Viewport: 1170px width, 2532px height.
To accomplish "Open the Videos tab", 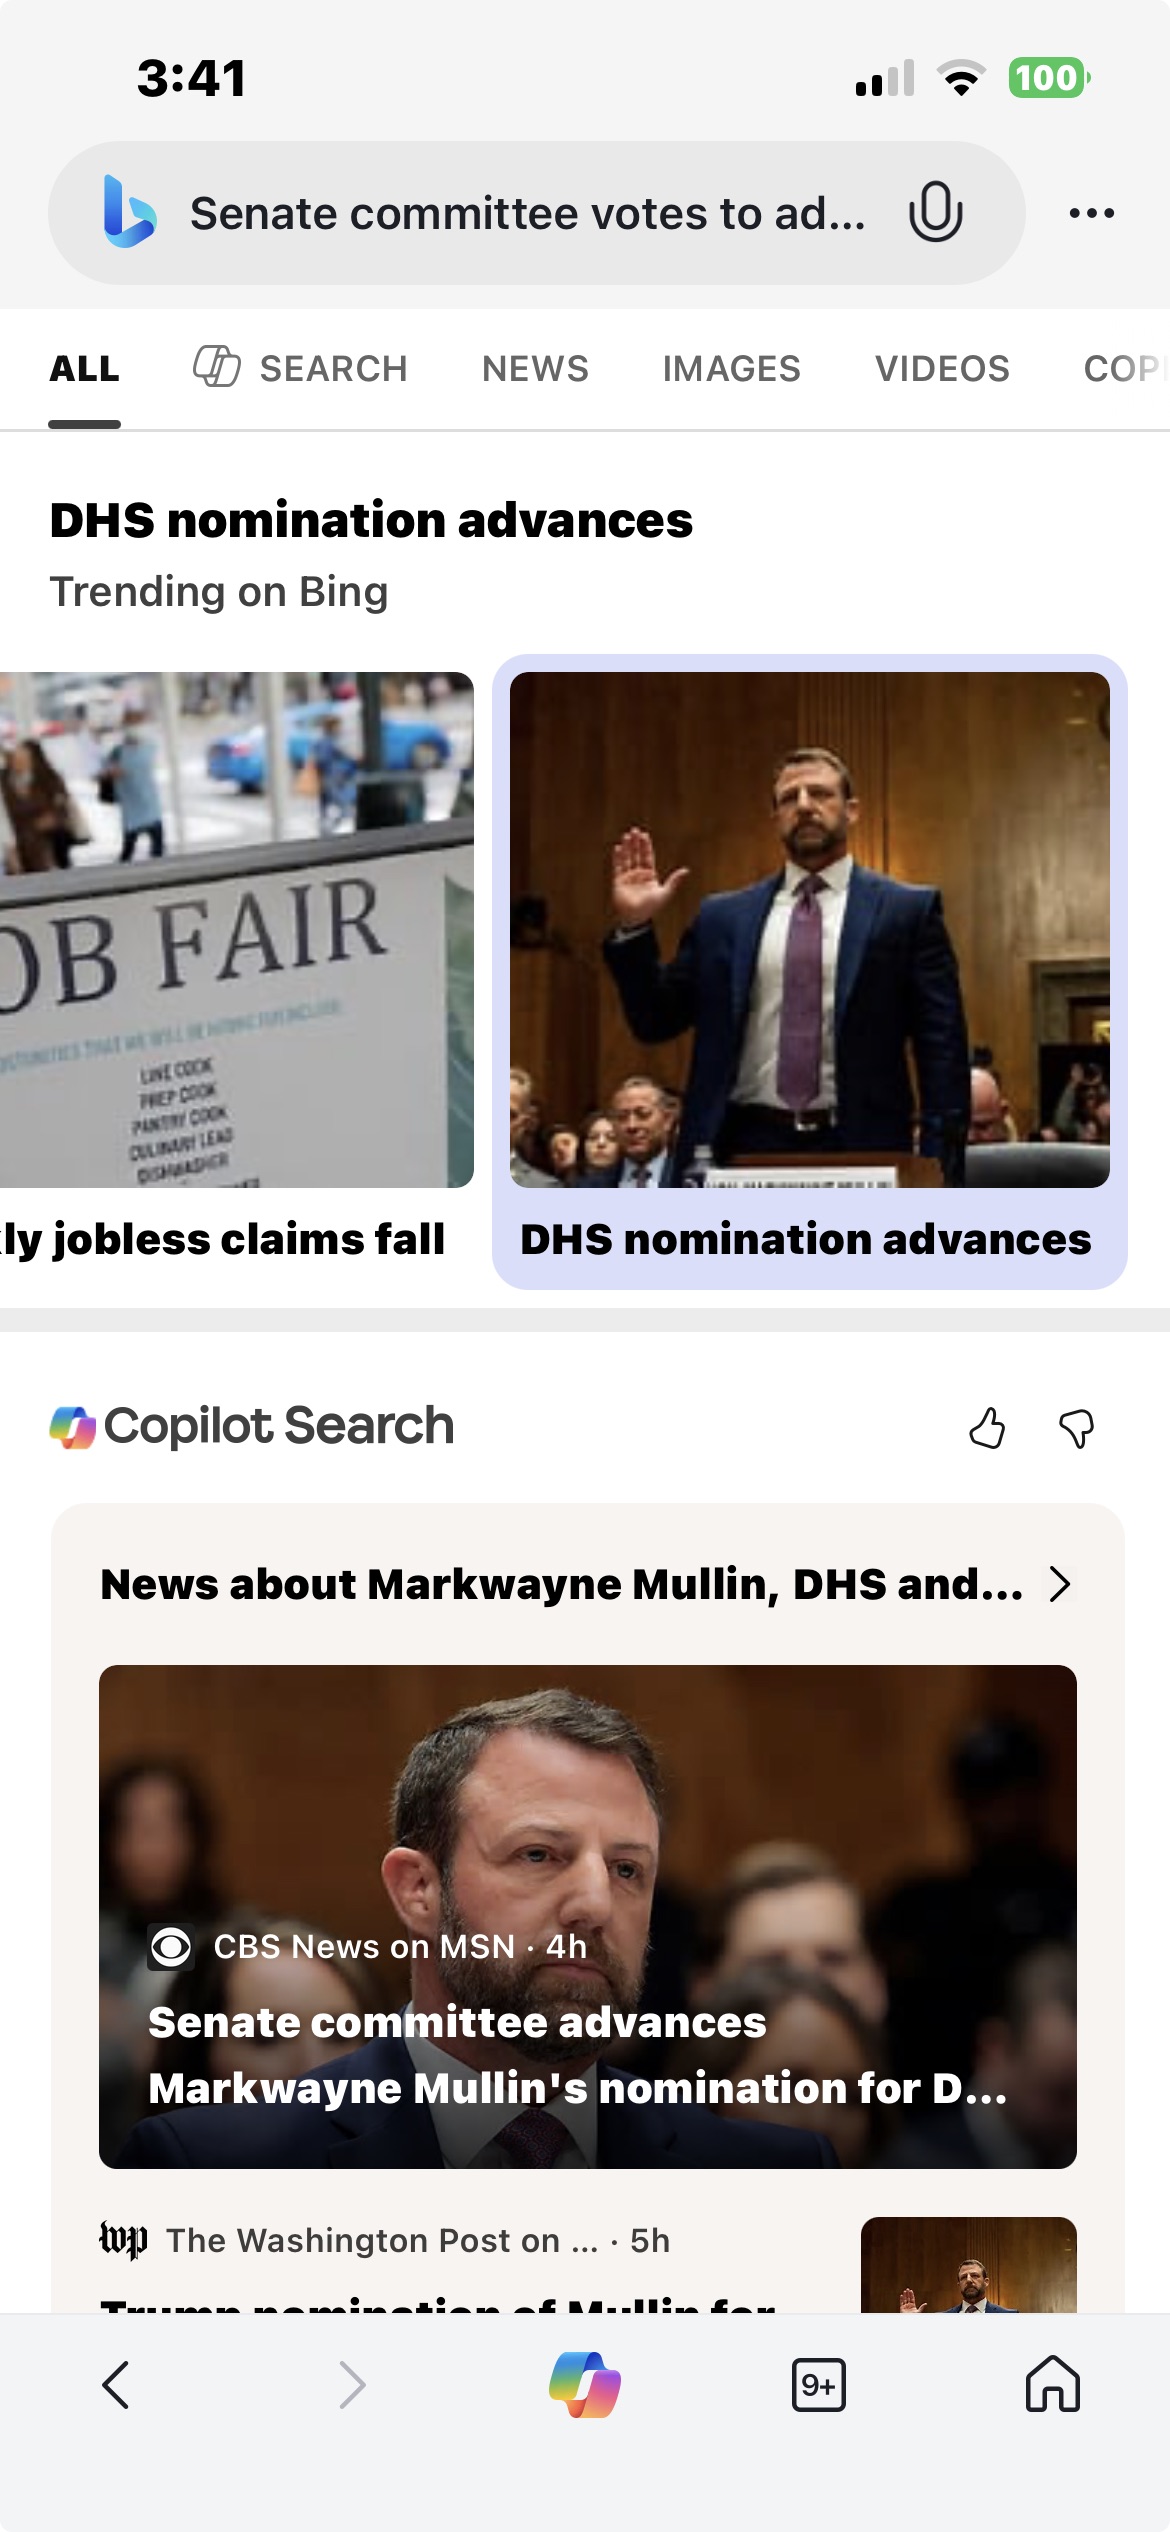I will [942, 369].
